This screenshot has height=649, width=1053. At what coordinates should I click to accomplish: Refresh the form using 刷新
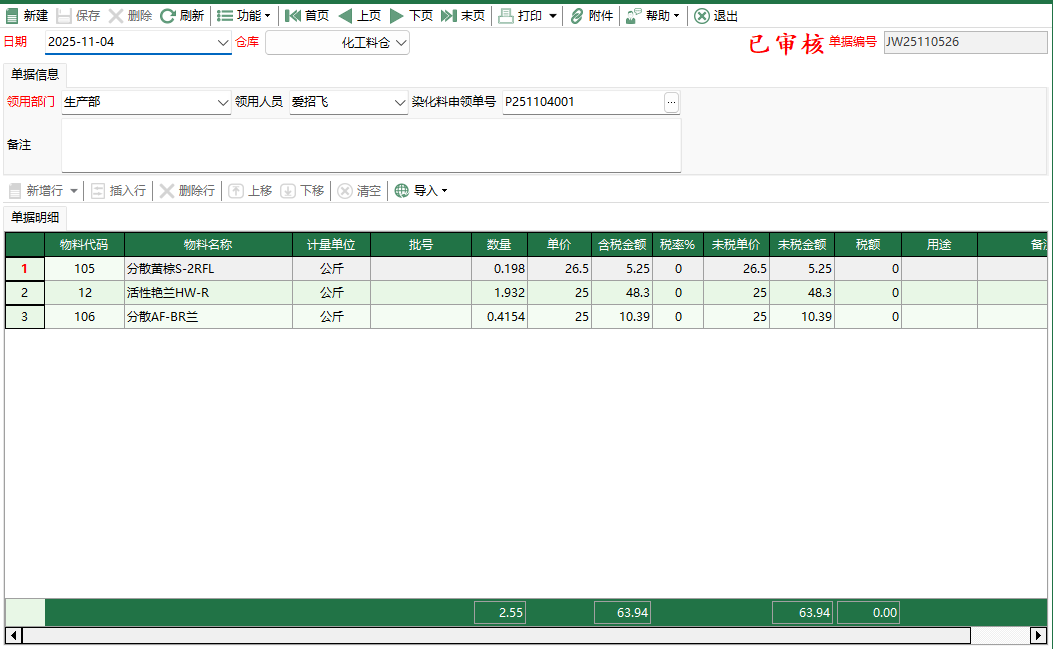(x=180, y=15)
